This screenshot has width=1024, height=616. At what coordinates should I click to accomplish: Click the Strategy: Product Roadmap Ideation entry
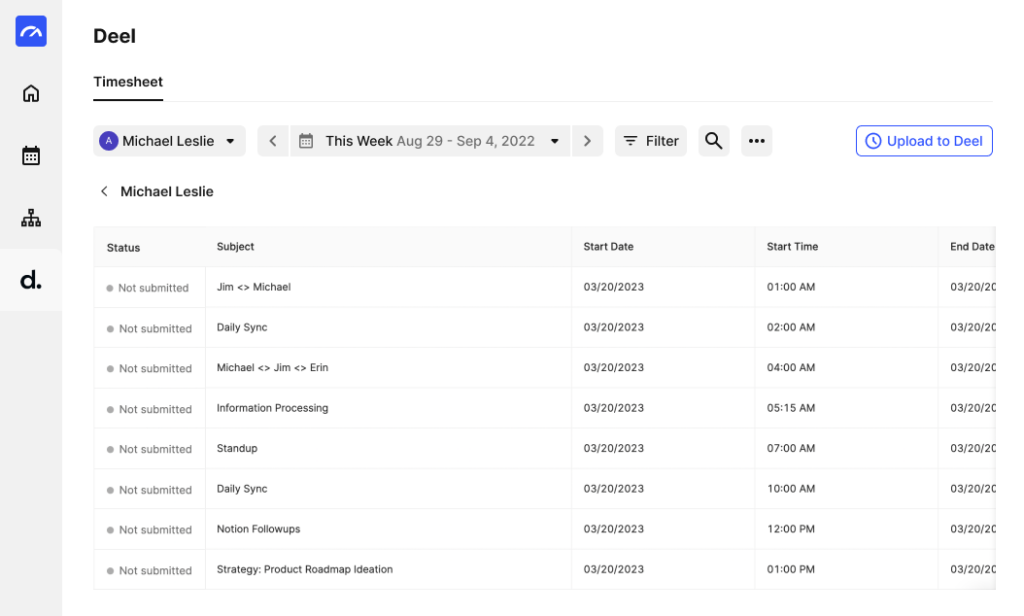coord(305,569)
